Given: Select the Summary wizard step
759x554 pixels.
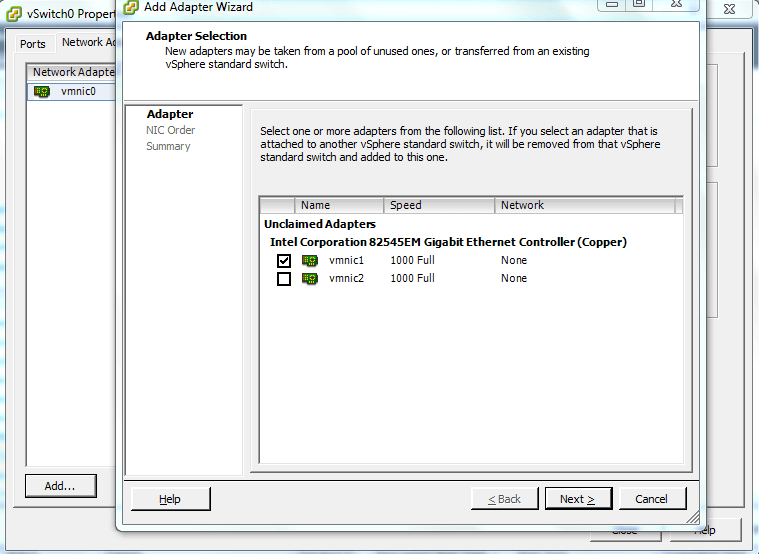Looking at the screenshot, I should pyautogui.click(x=168, y=146).
